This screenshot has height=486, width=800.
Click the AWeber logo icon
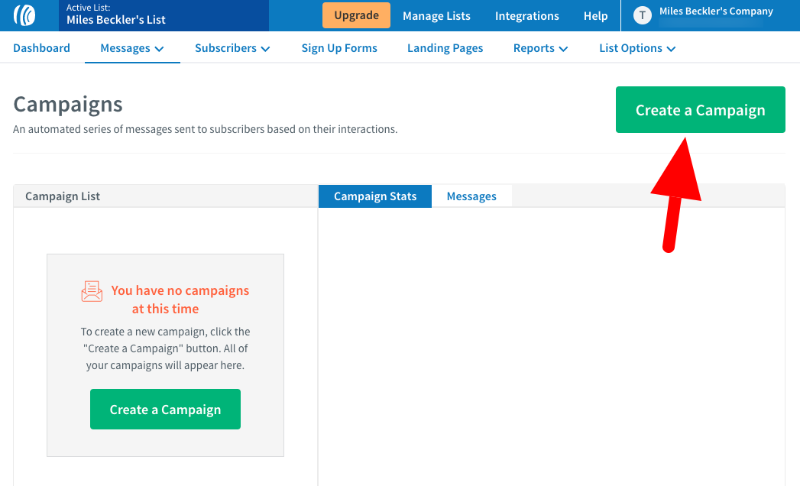(x=24, y=15)
